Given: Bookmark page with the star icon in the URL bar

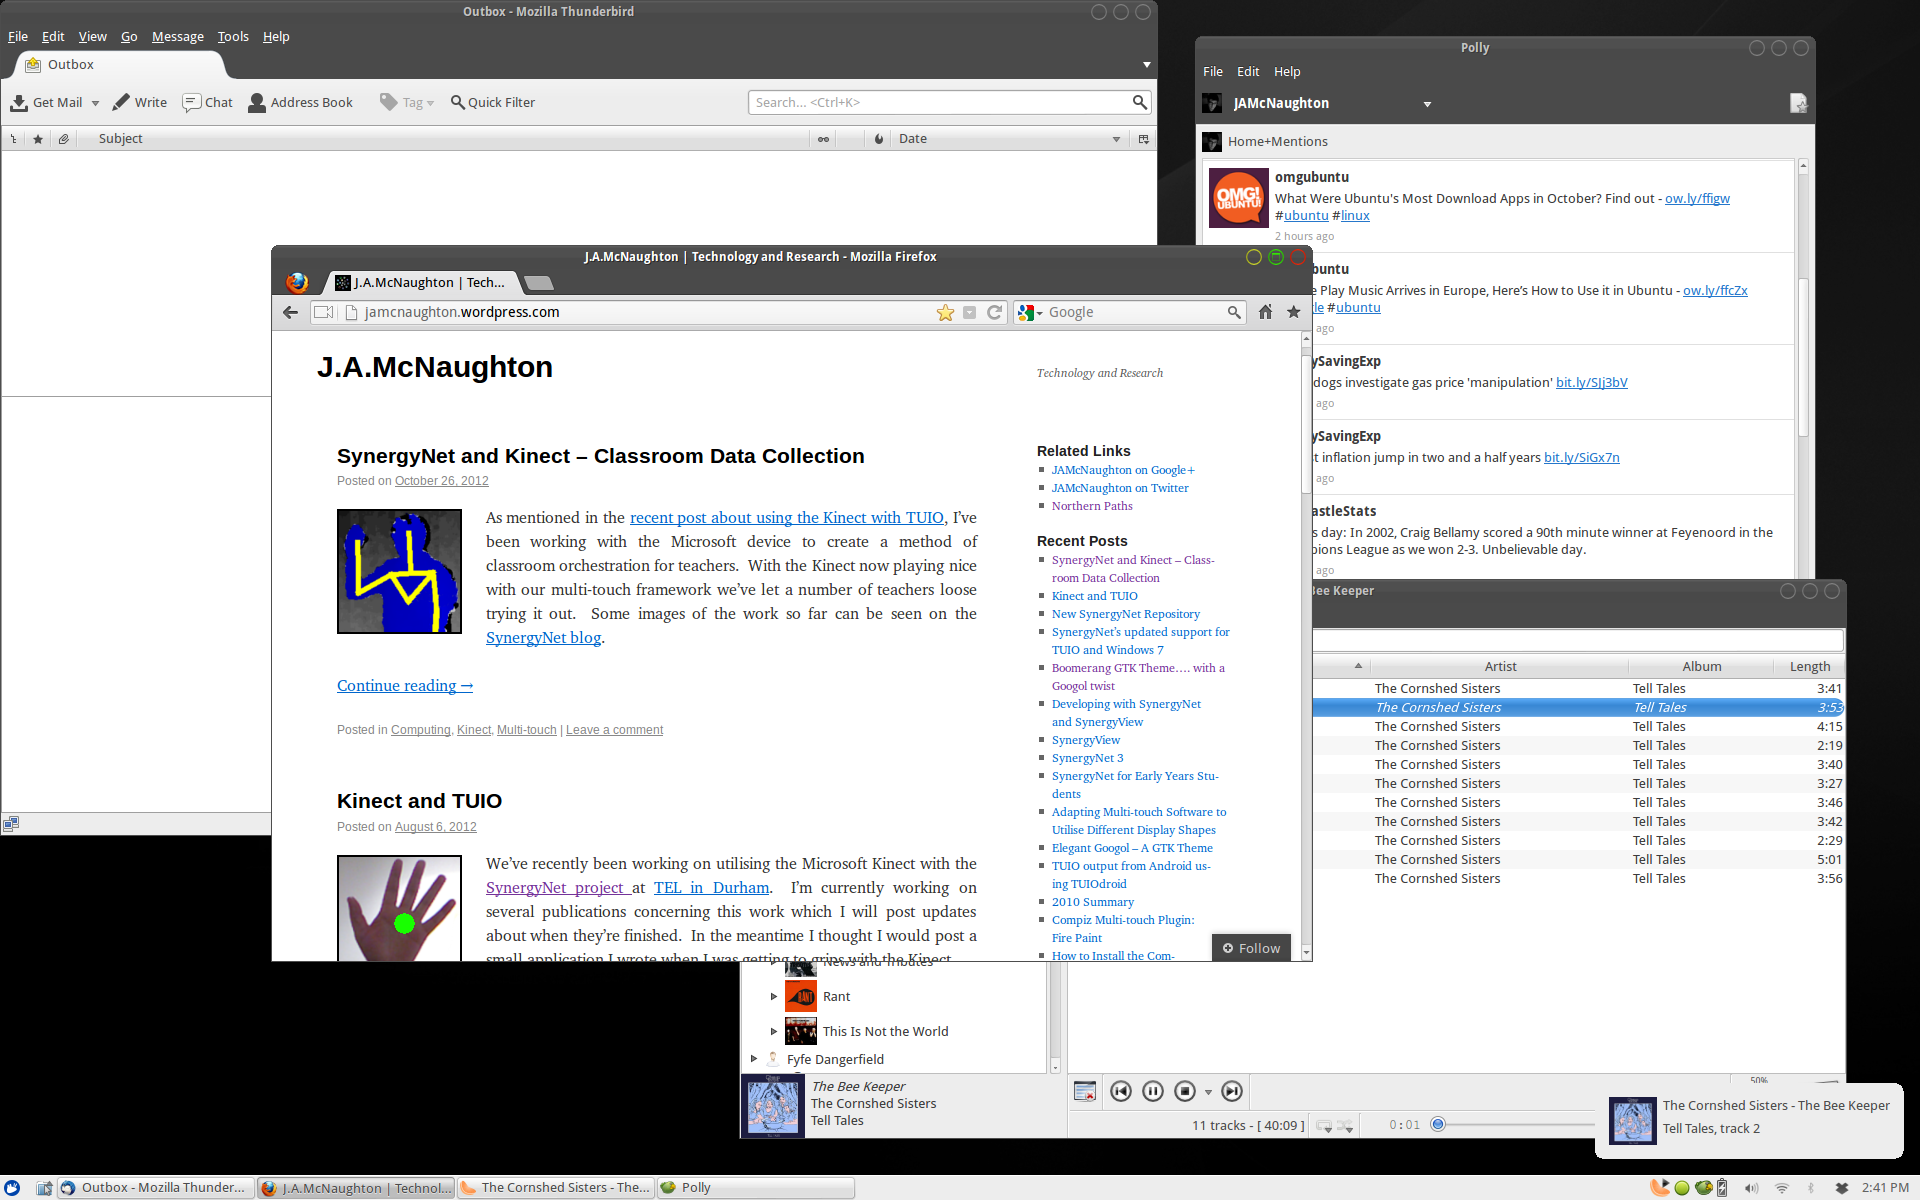Looking at the screenshot, I should coord(945,313).
